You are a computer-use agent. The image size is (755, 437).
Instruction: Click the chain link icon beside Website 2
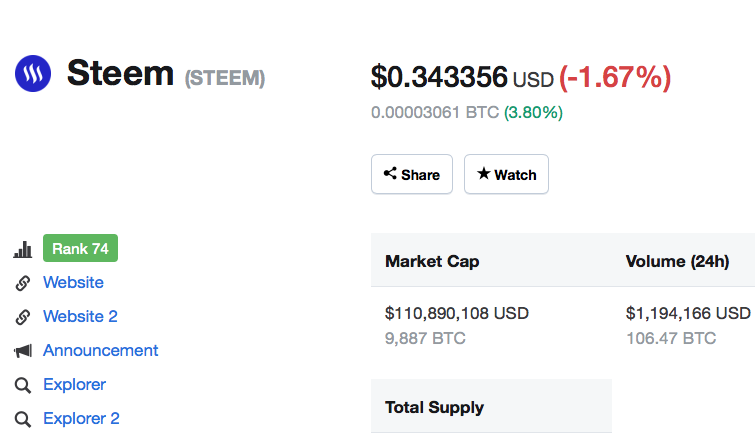point(23,317)
